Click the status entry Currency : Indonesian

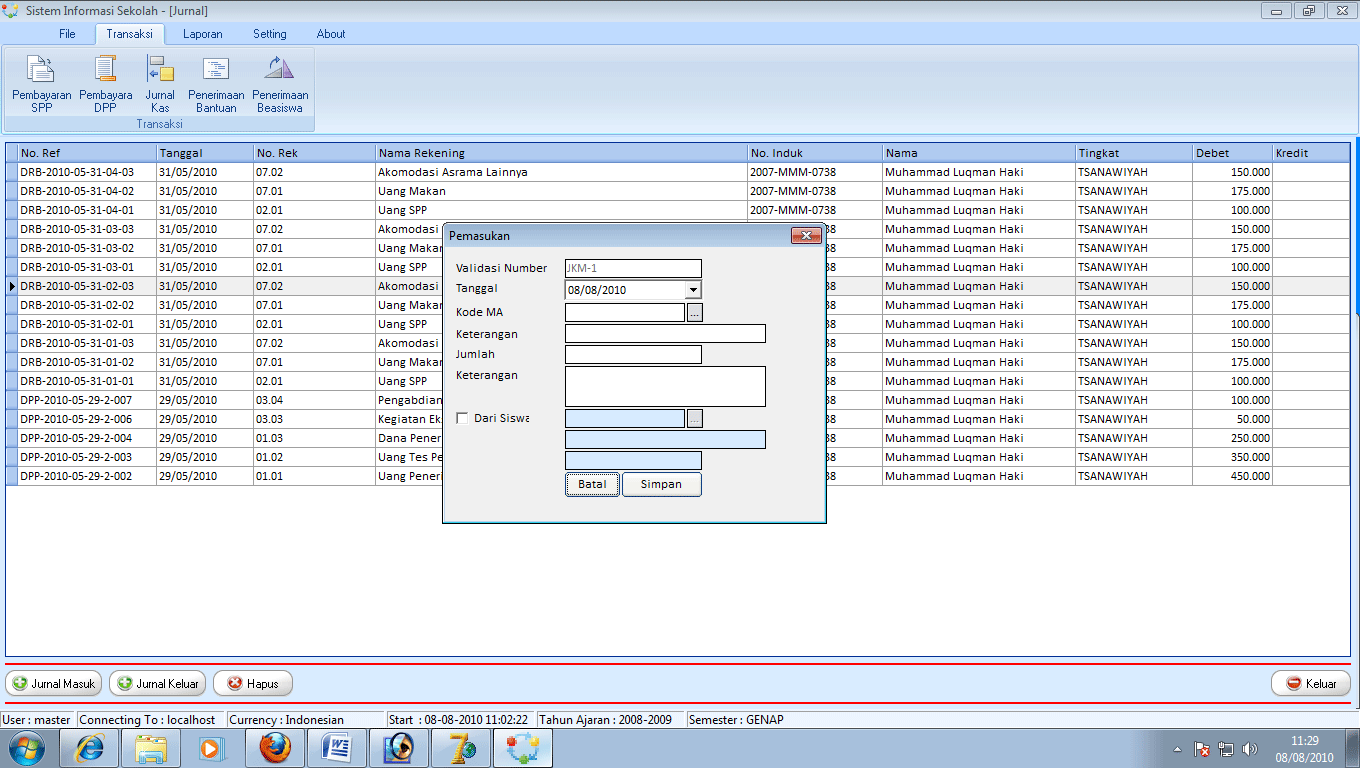[x=305, y=720]
